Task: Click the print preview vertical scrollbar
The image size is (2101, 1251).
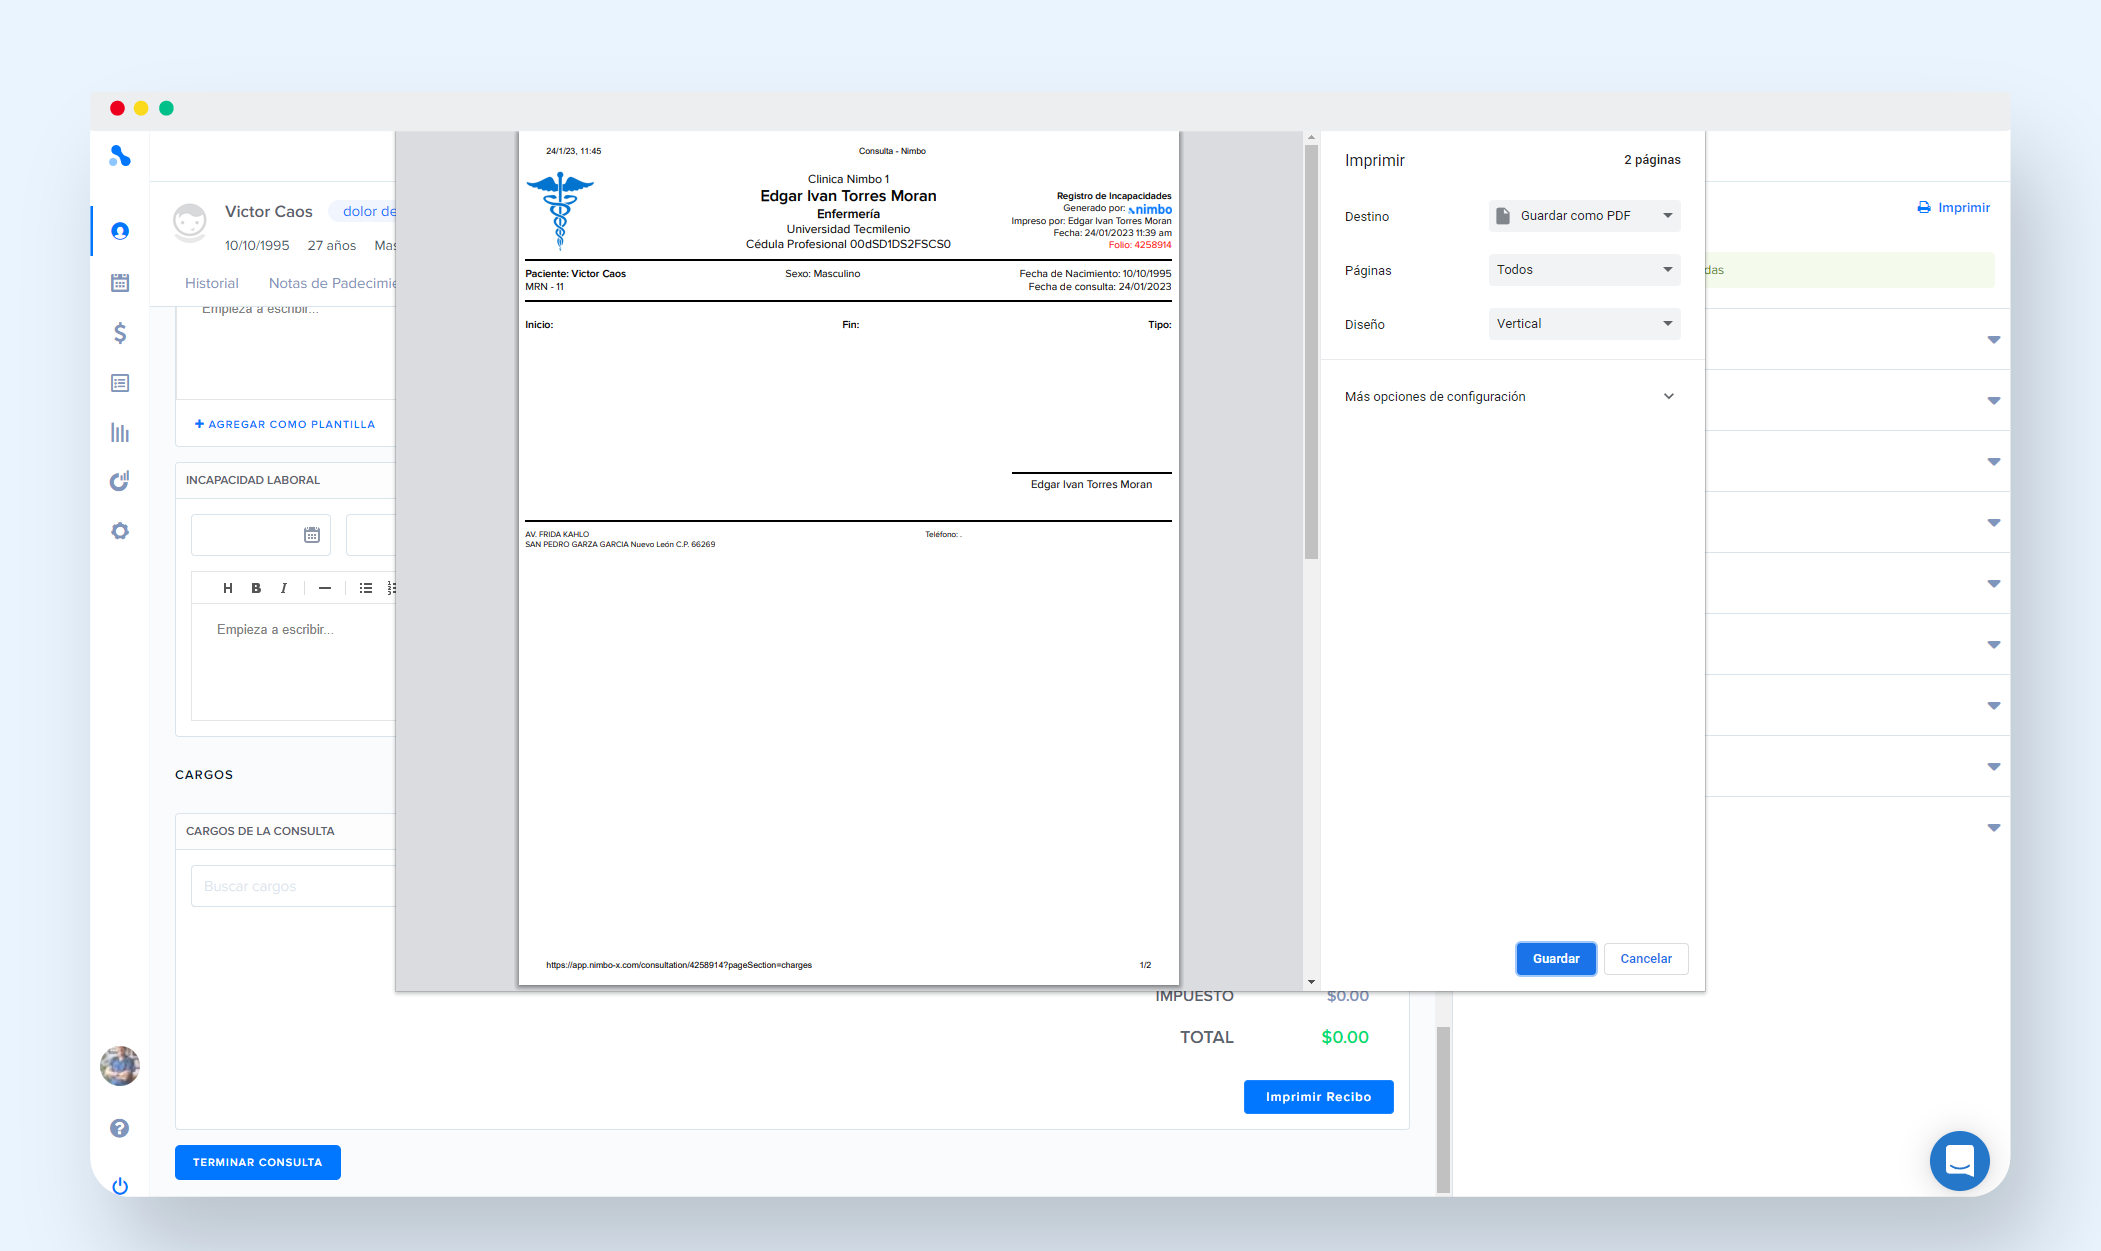Action: click(1311, 352)
